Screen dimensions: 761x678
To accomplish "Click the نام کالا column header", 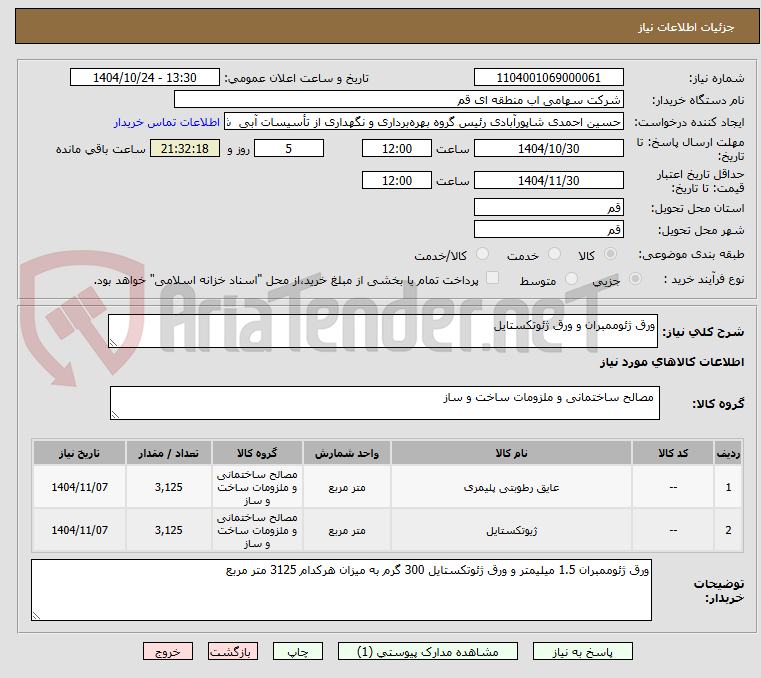I will pyautogui.click(x=511, y=453).
